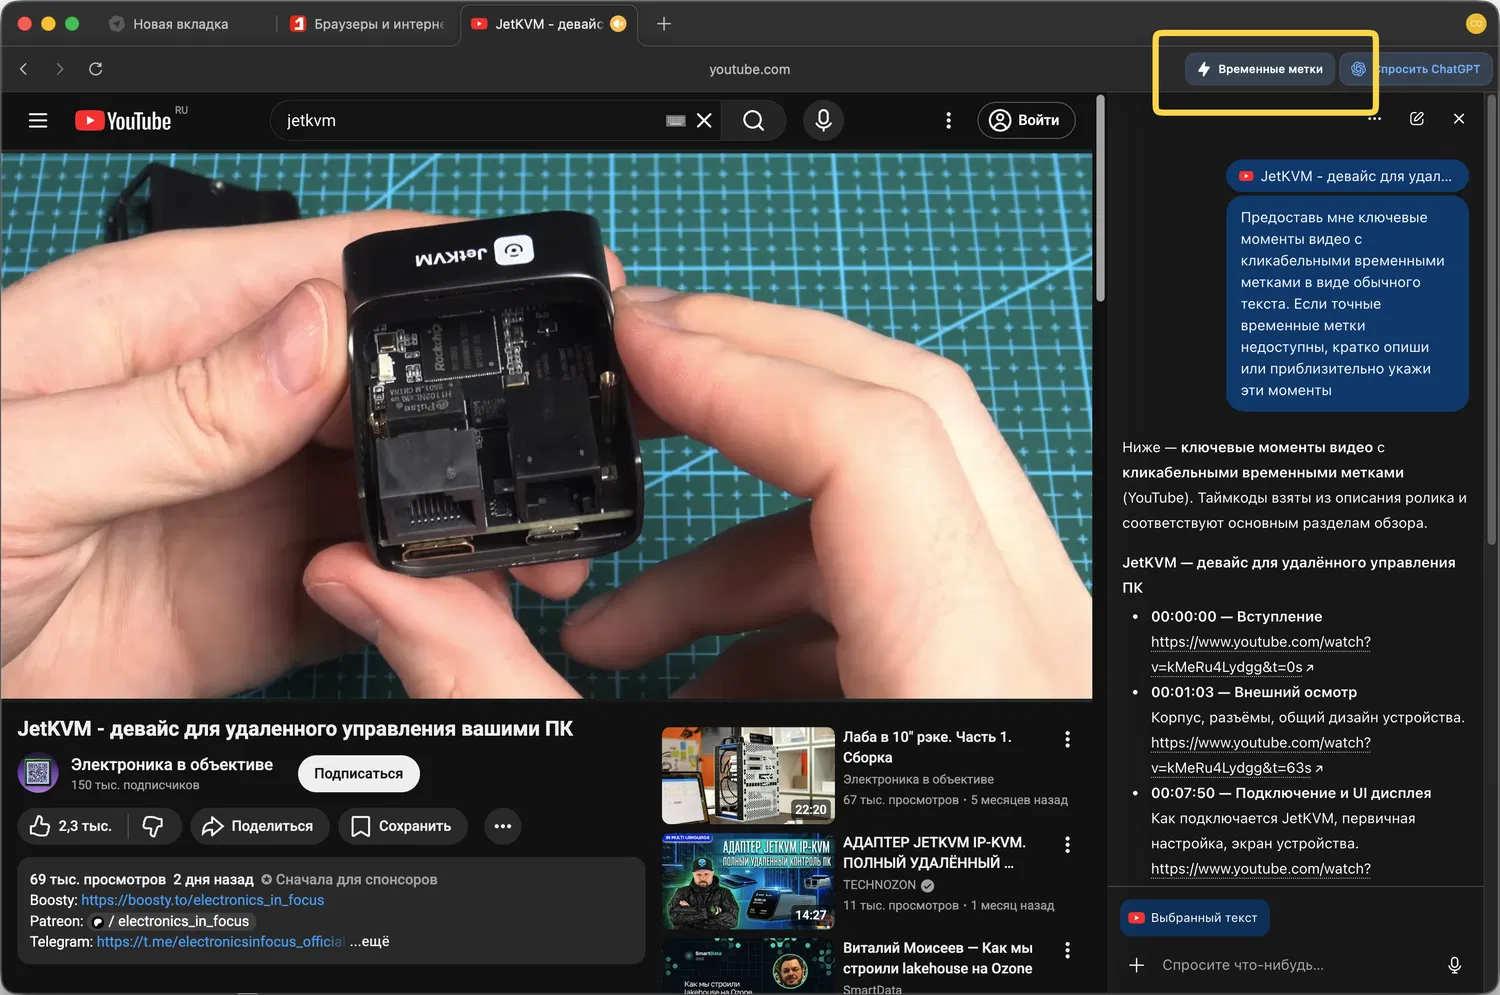The height and width of the screenshot is (995, 1500).
Task: Mute audio on the JetKVM tab
Action: [618, 24]
